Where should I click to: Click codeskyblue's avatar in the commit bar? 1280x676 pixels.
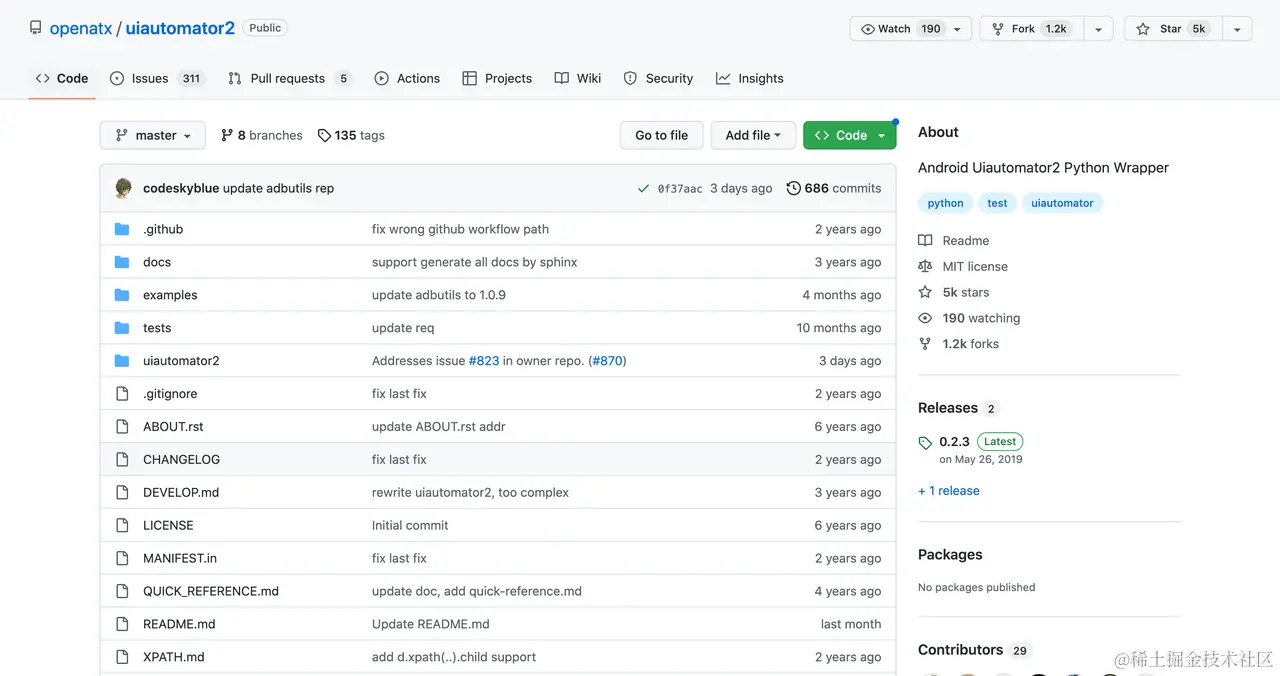click(x=124, y=188)
